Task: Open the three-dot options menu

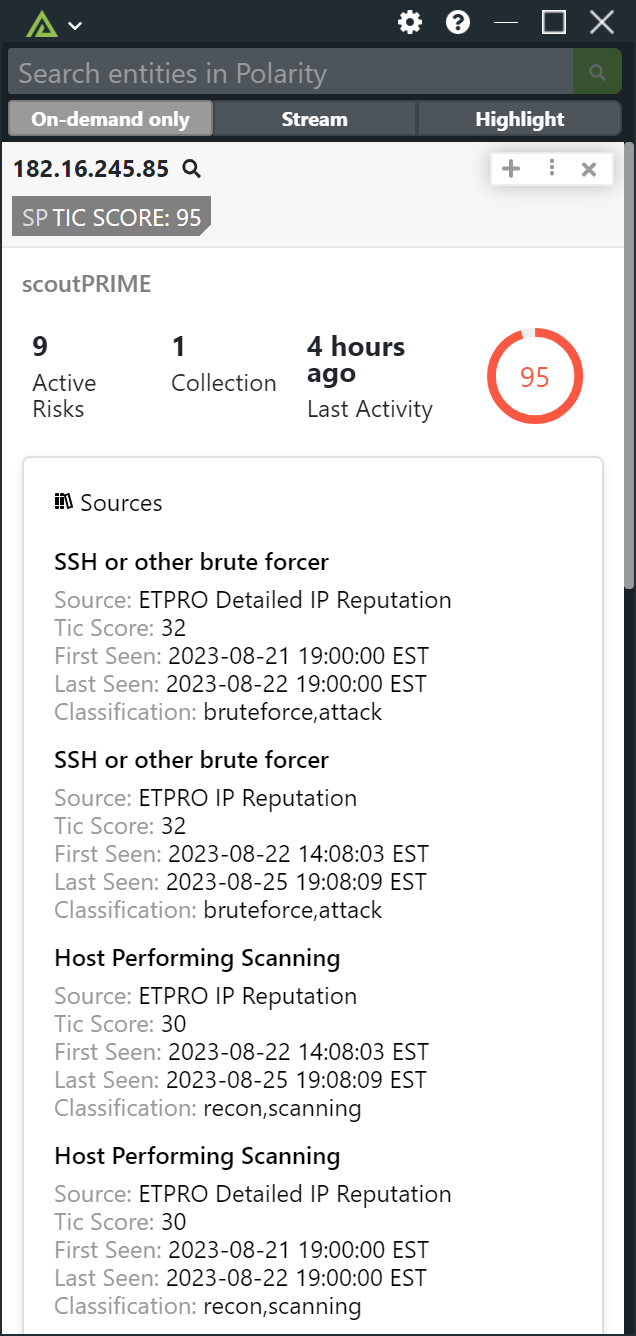Action: pos(551,169)
